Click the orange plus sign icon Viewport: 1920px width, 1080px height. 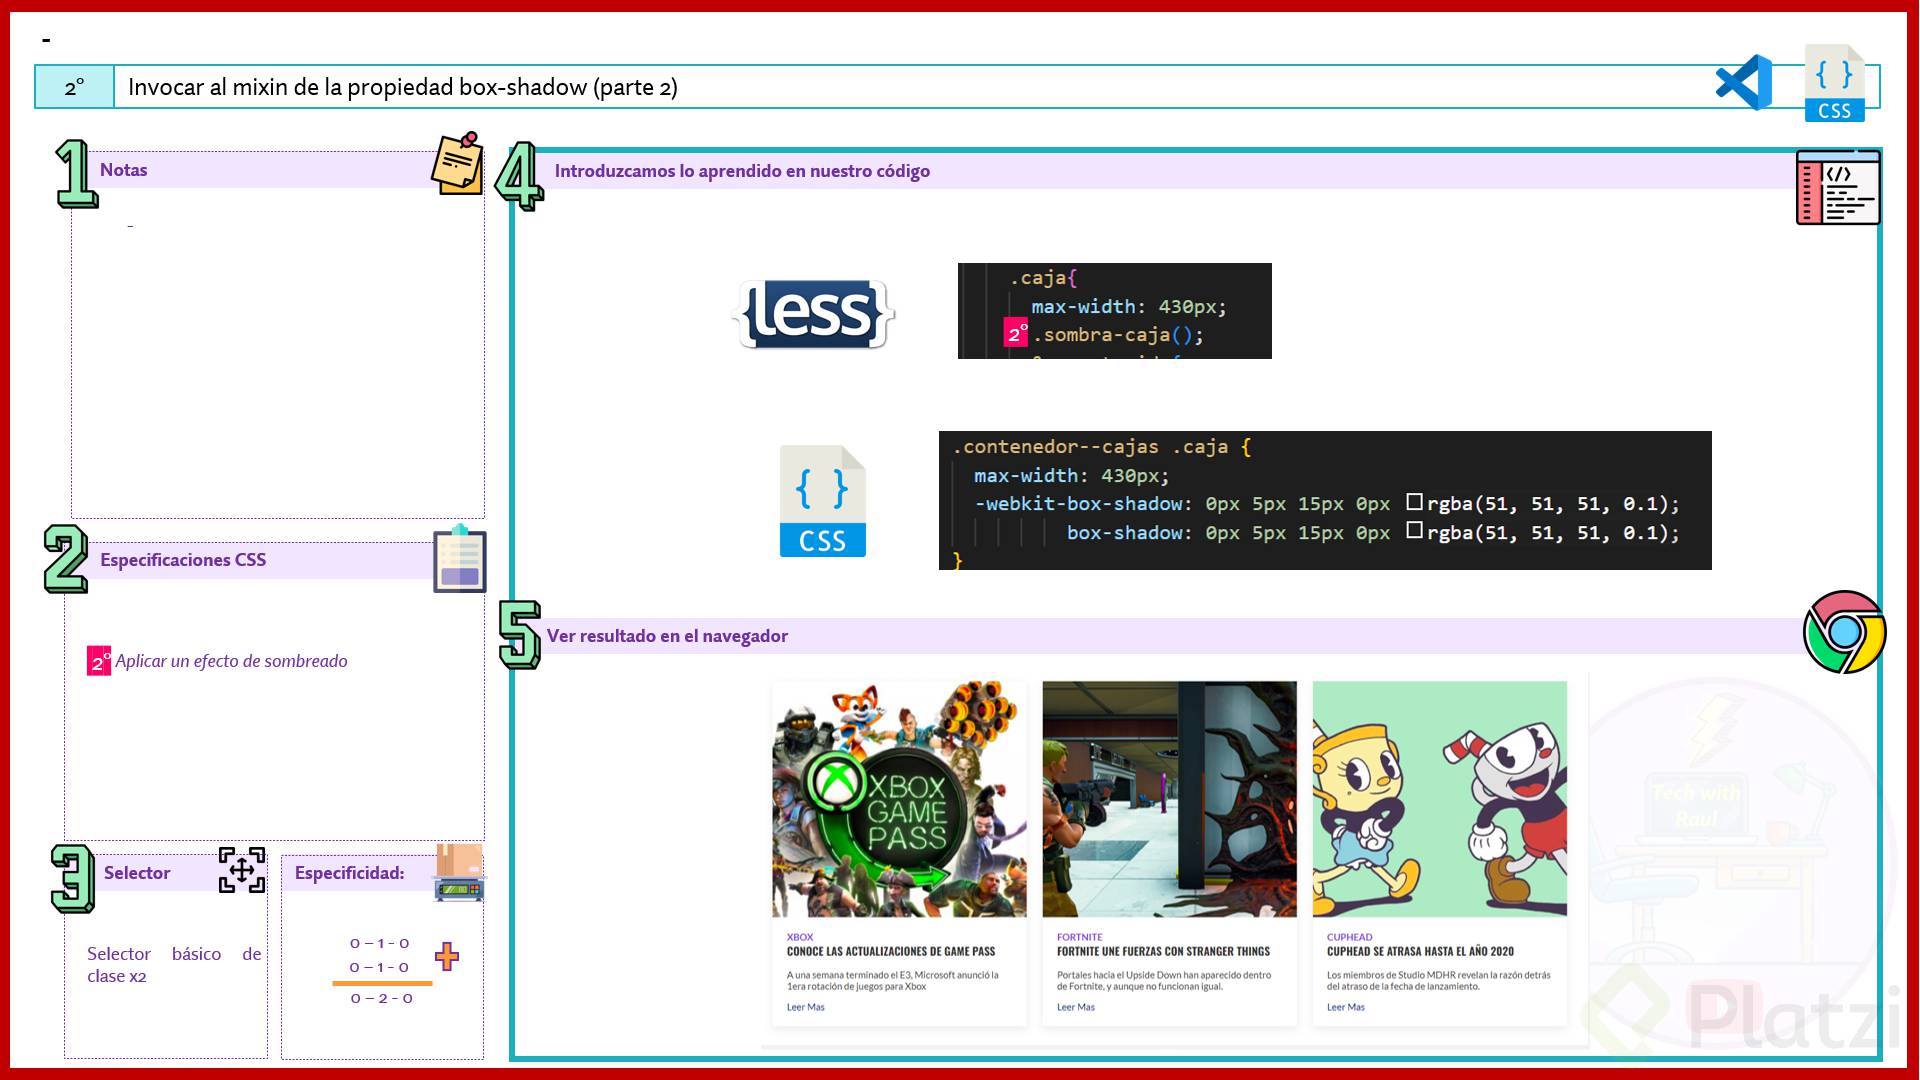point(447,956)
